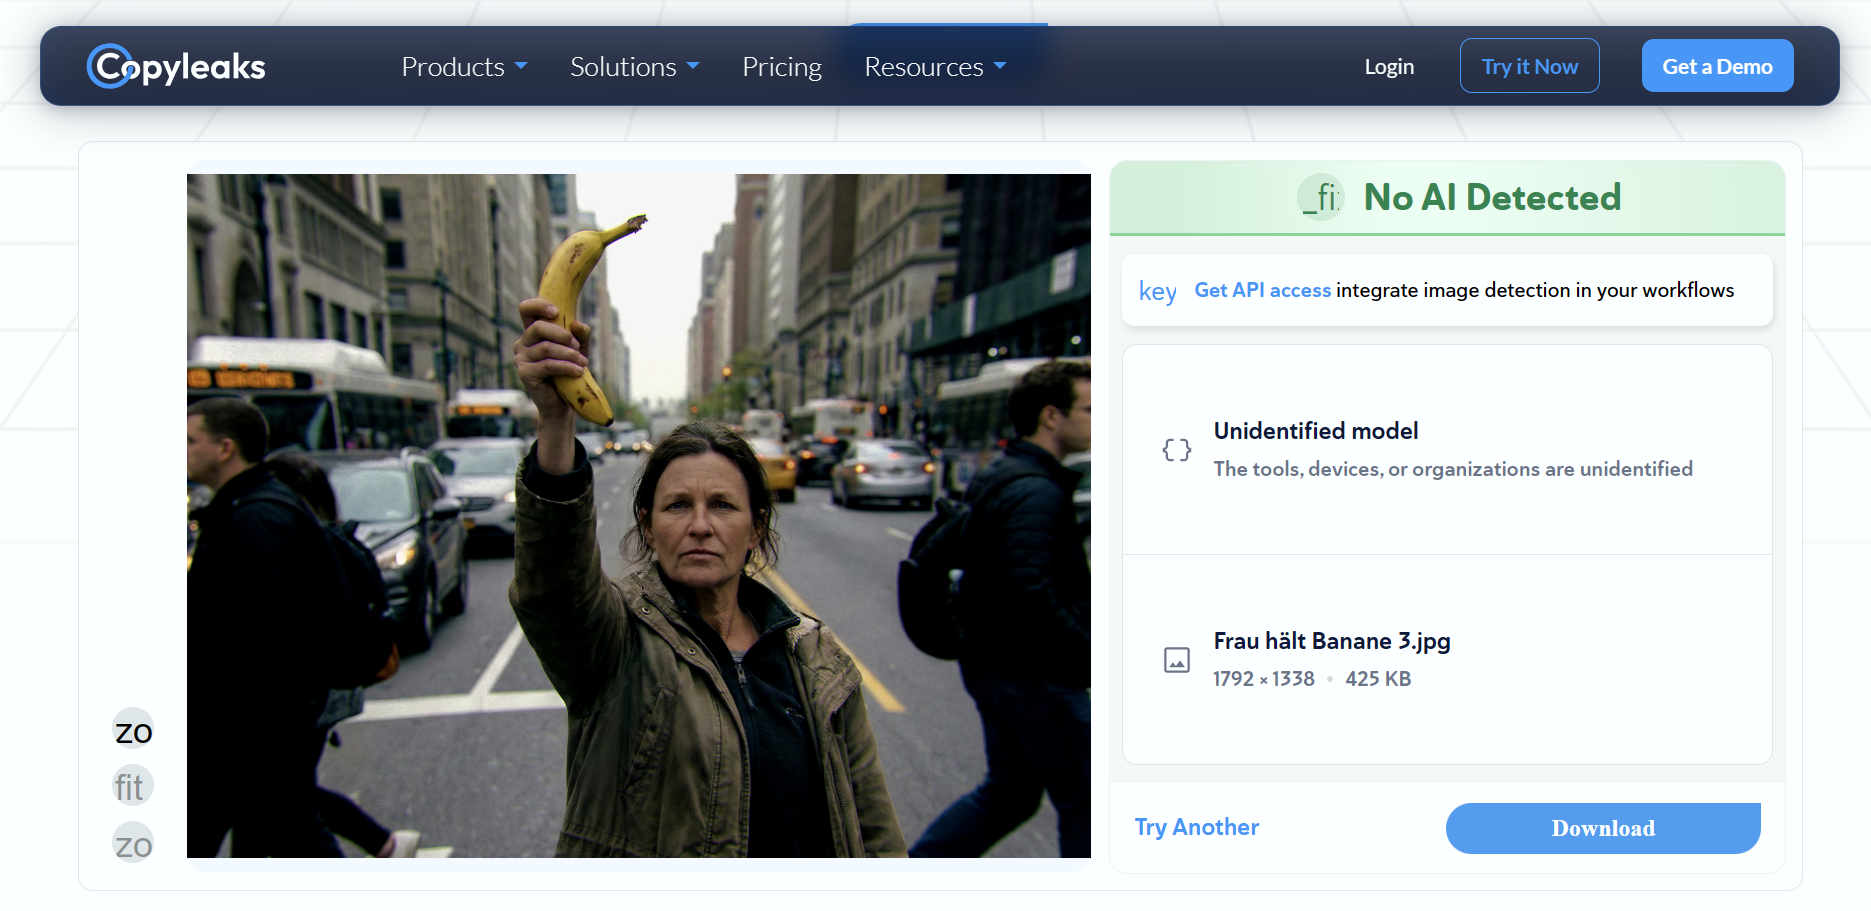Image resolution: width=1871 pixels, height=911 pixels.
Task: Click the image file icon beside the filename
Action: click(x=1176, y=660)
